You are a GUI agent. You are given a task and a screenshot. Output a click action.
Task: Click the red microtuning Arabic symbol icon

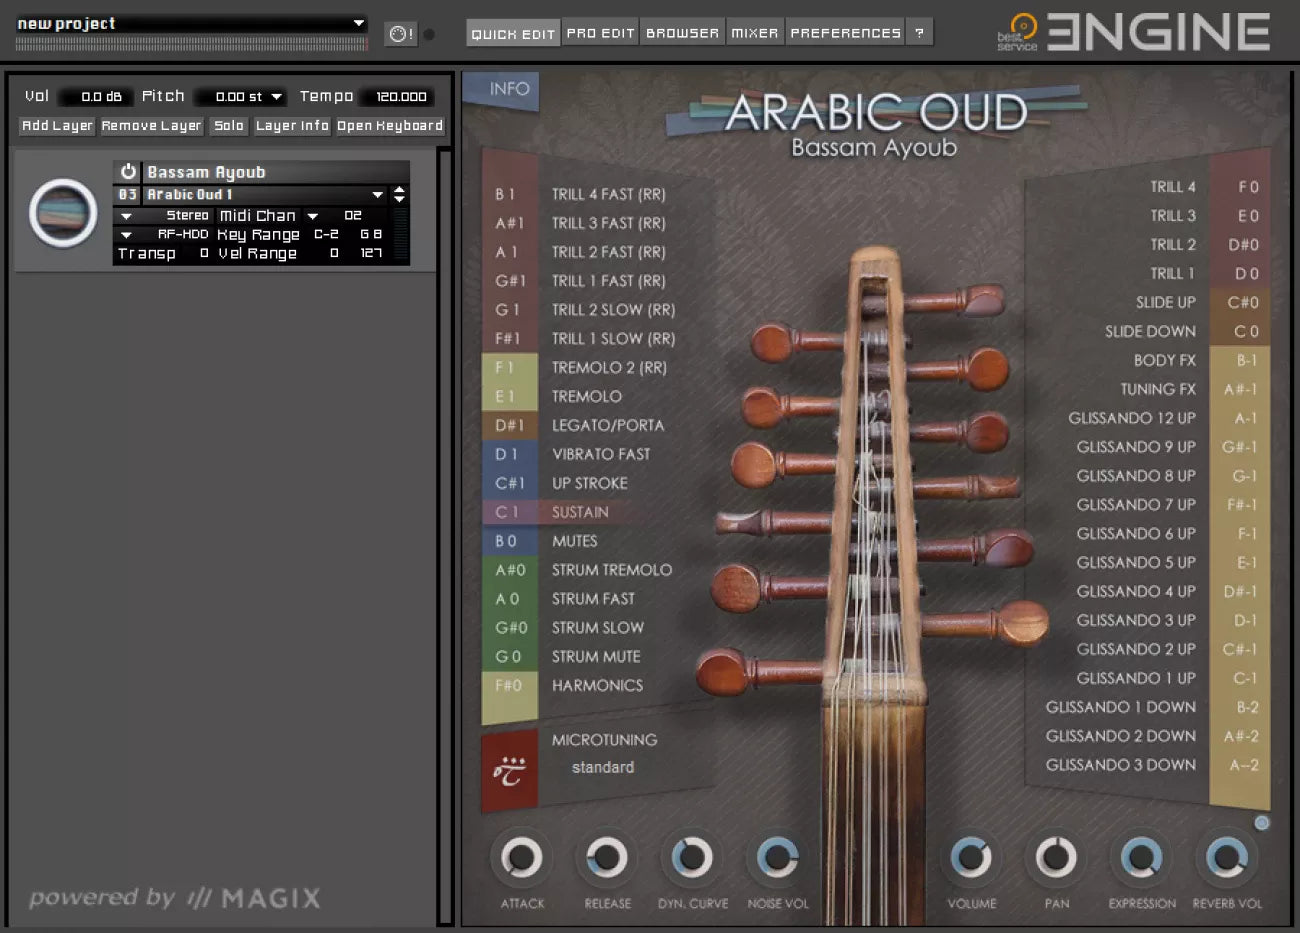509,771
